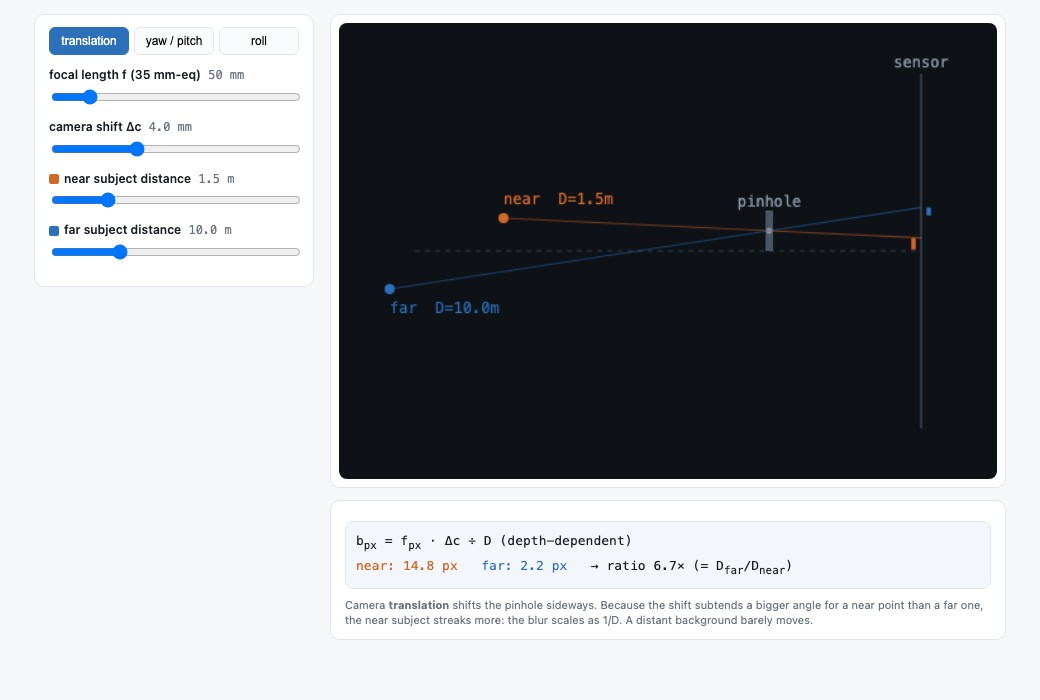Click the blue far point dot in diagram
1040x700 pixels.
[x=390, y=289]
